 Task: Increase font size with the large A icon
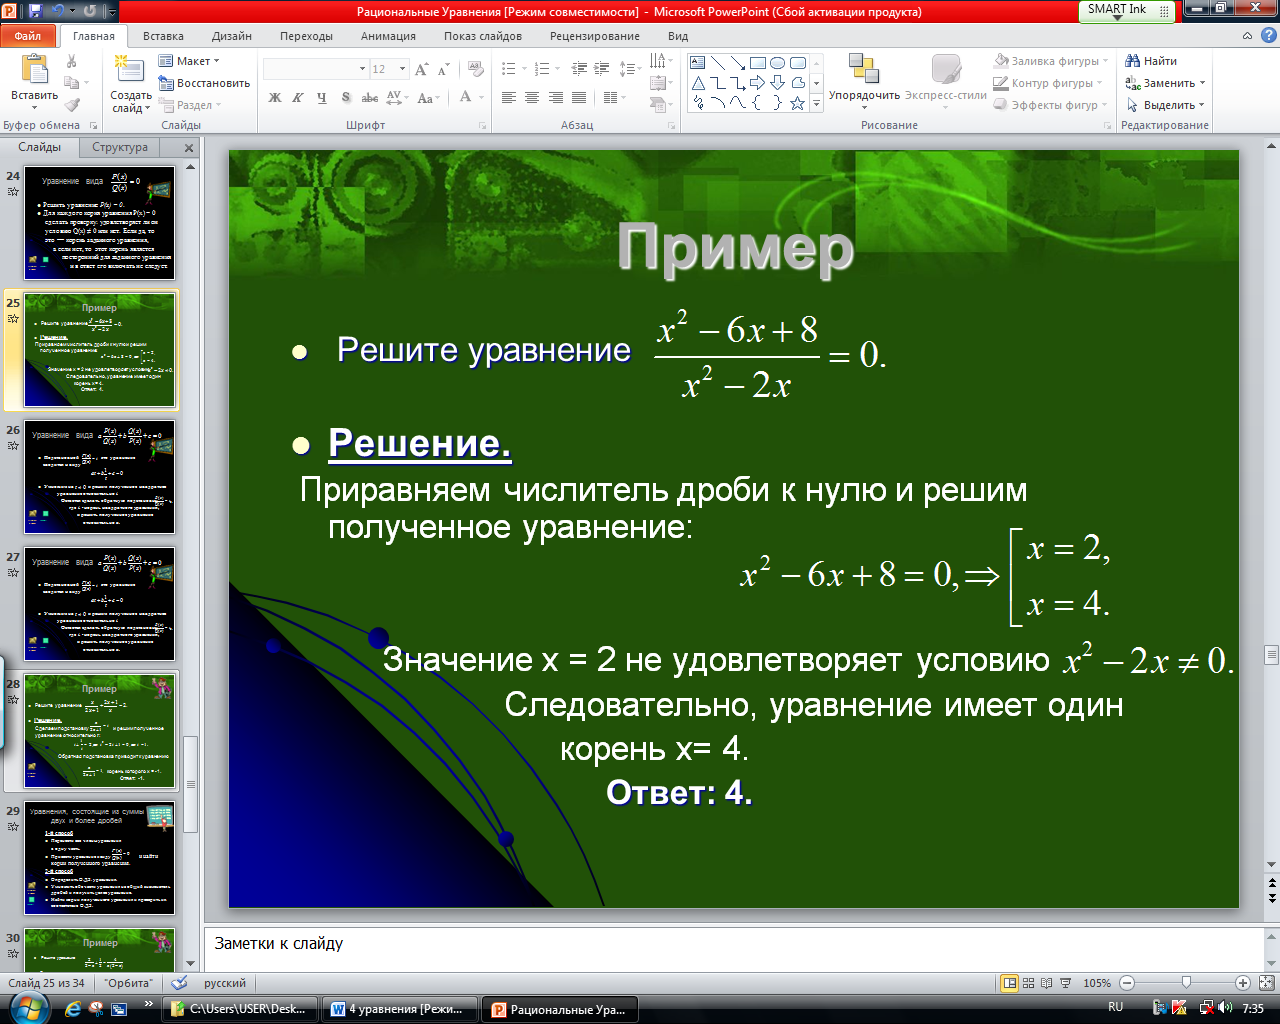pyautogui.click(x=421, y=69)
